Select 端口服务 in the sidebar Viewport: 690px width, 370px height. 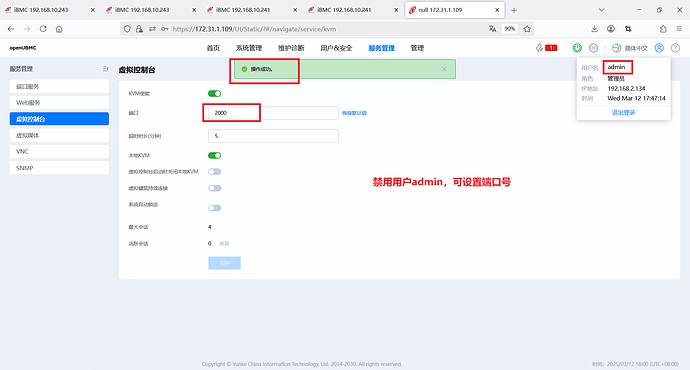pyautogui.click(x=59, y=86)
